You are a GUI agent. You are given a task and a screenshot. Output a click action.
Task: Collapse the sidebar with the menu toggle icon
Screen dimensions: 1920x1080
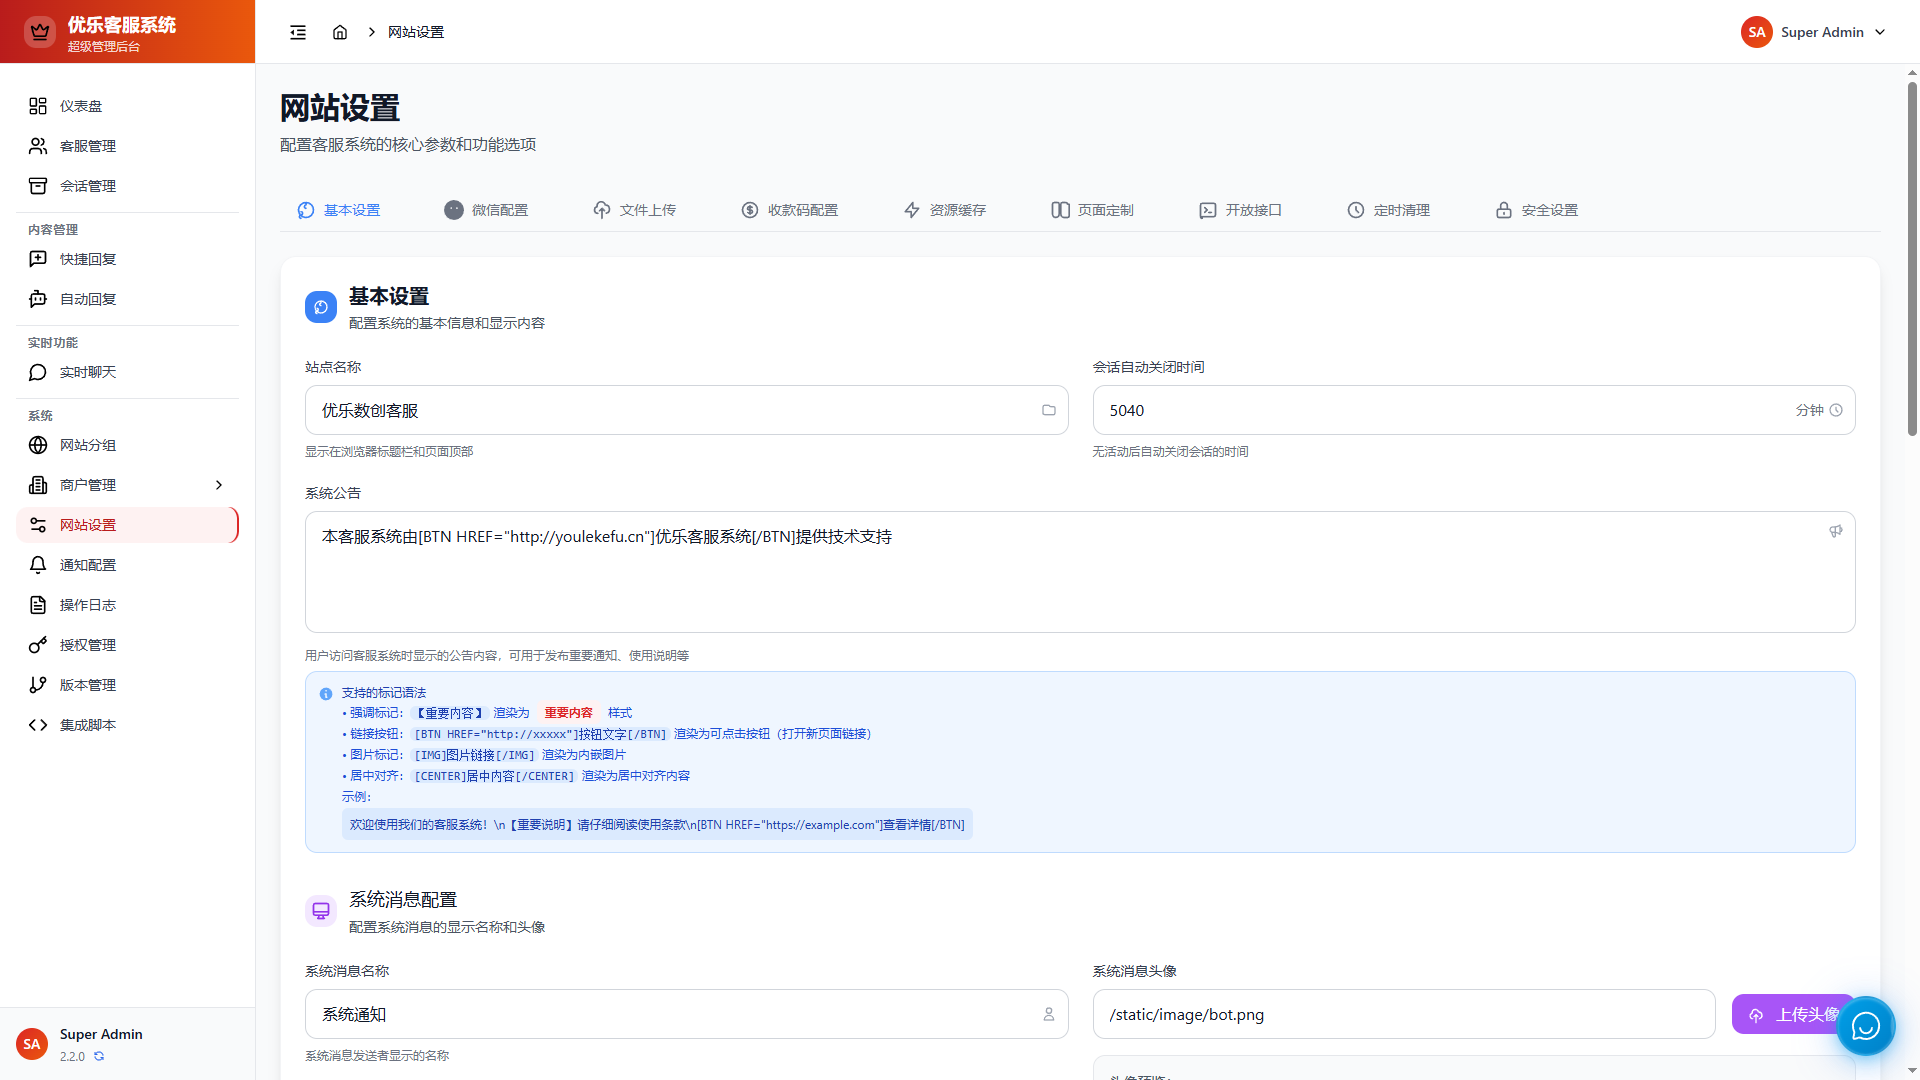pos(298,32)
